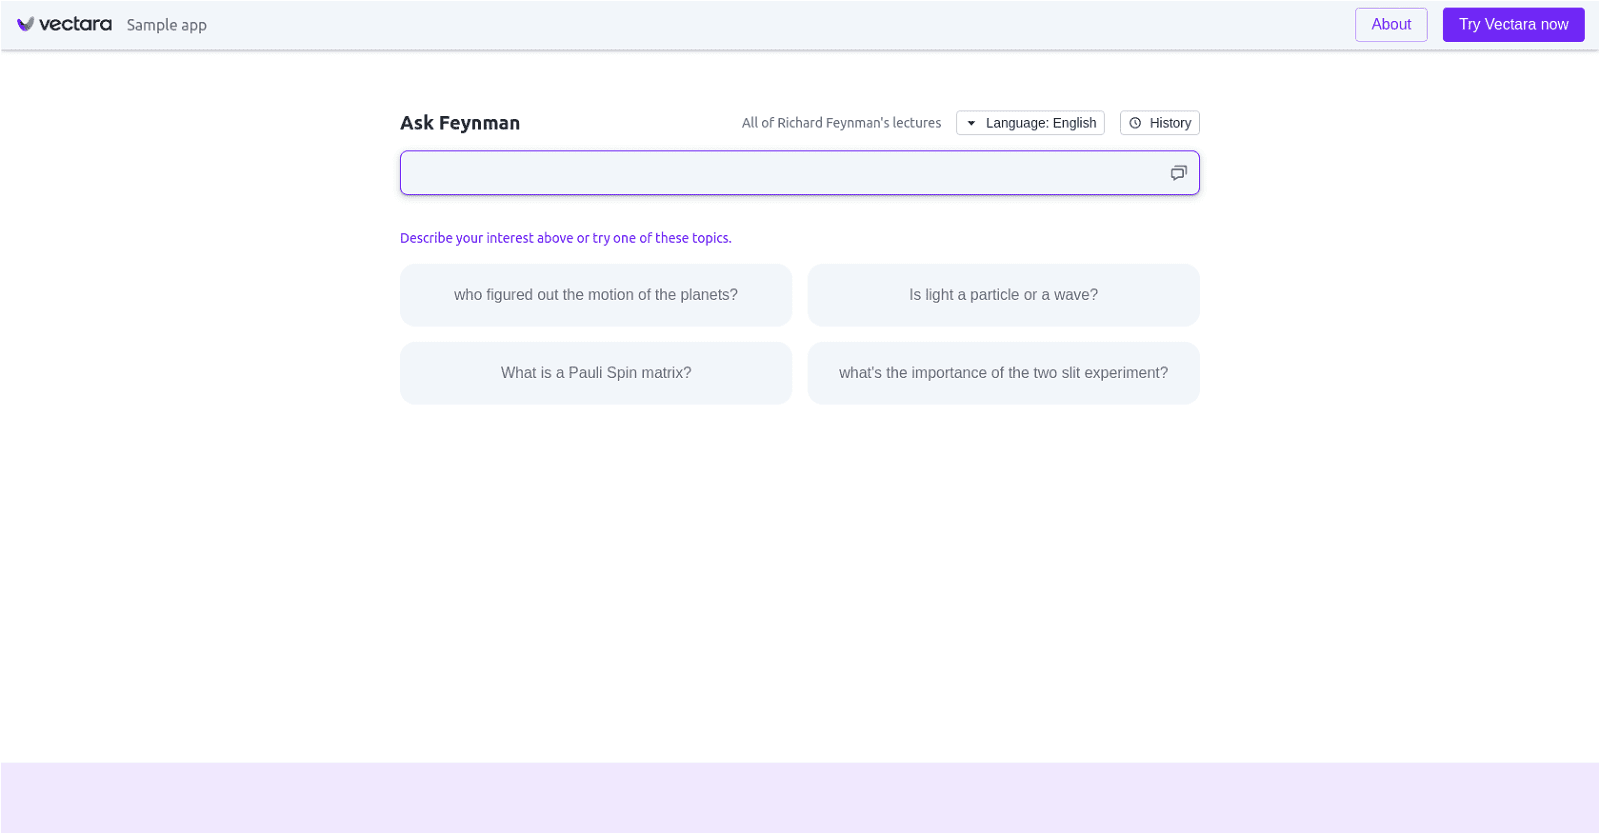Click the chat bubble icon in search box

pyautogui.click(x=1178, y=173)
